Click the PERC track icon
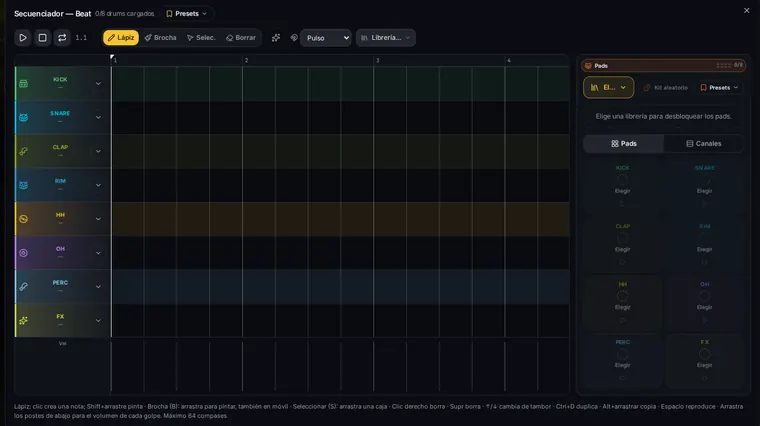Screen dimensions: 760x426 pyautogui.click(x=23, y=286)
